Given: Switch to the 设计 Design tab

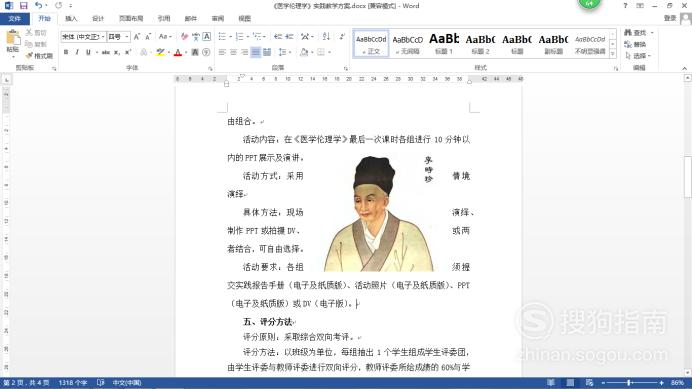Looking at the screenshot, I should 98,19.
